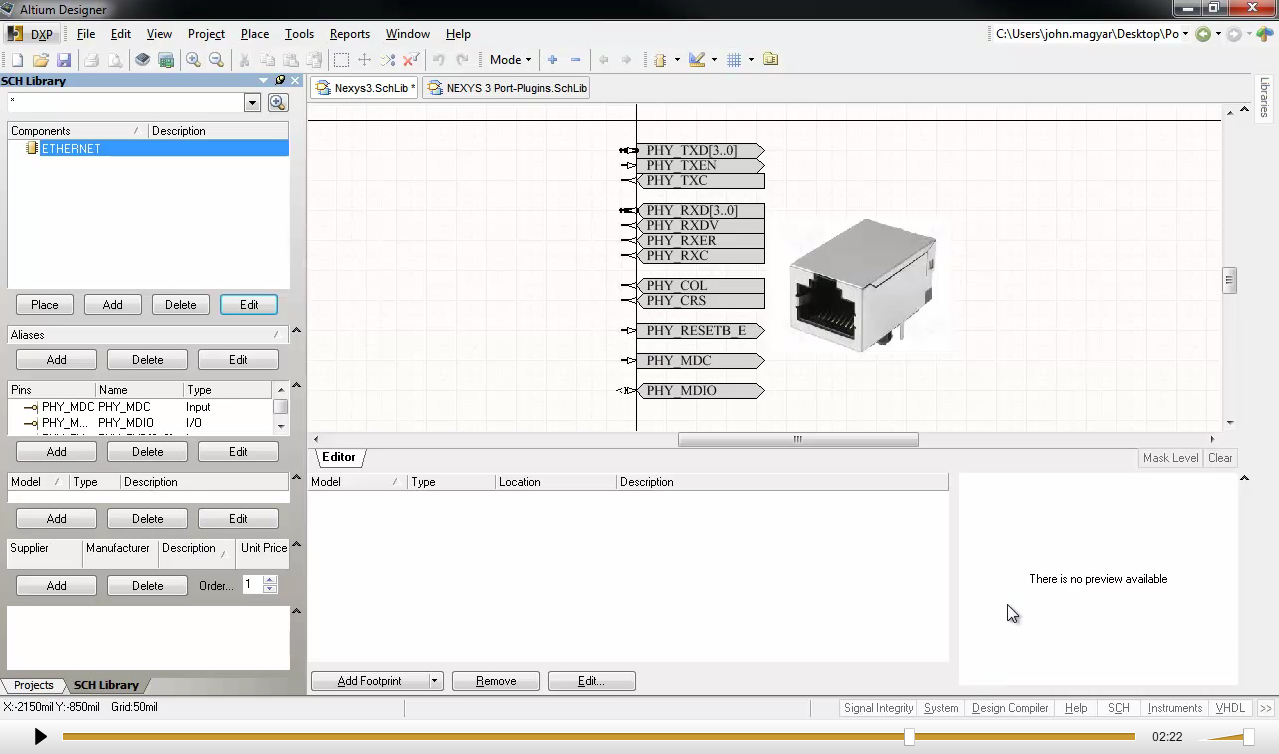The height and width of the screenshot is (754, 1279).
Task: Click the Undo arrow icon
Action: coord(438,60)
